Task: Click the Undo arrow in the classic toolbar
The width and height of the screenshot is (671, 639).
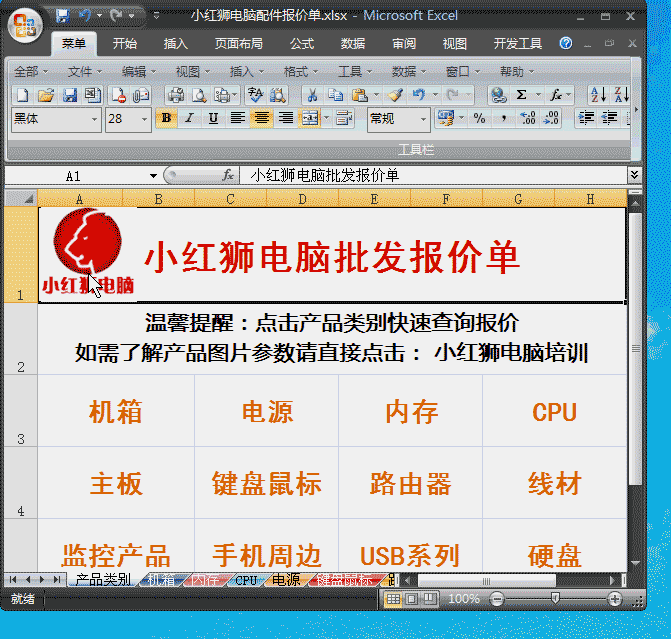Action: [419, 95]
